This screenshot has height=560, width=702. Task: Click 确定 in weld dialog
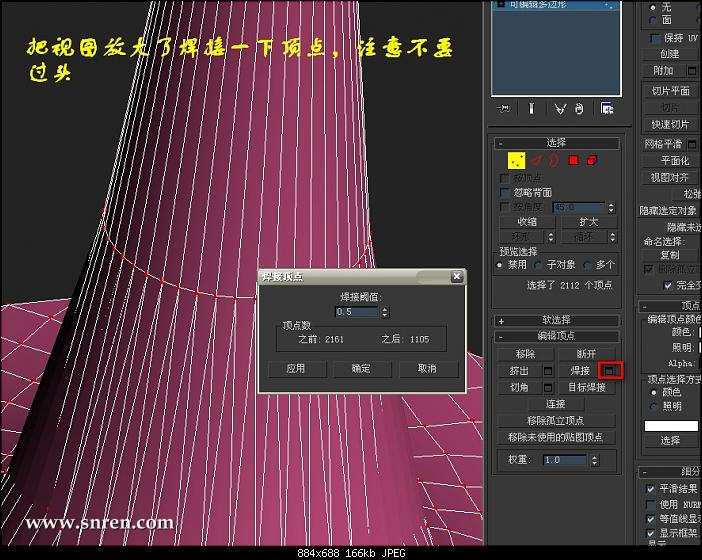(361, 369)
